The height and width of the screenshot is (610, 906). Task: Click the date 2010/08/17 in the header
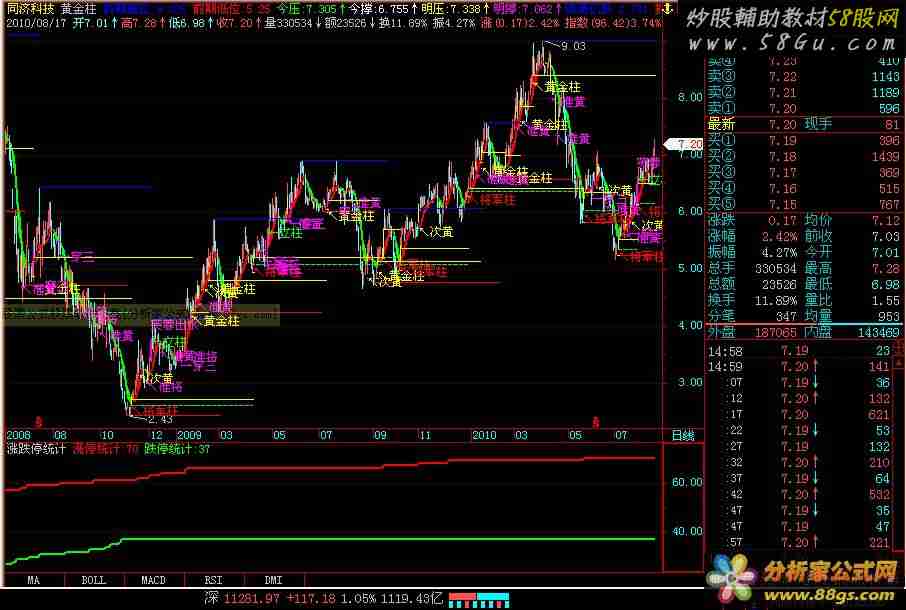(37, 23)
